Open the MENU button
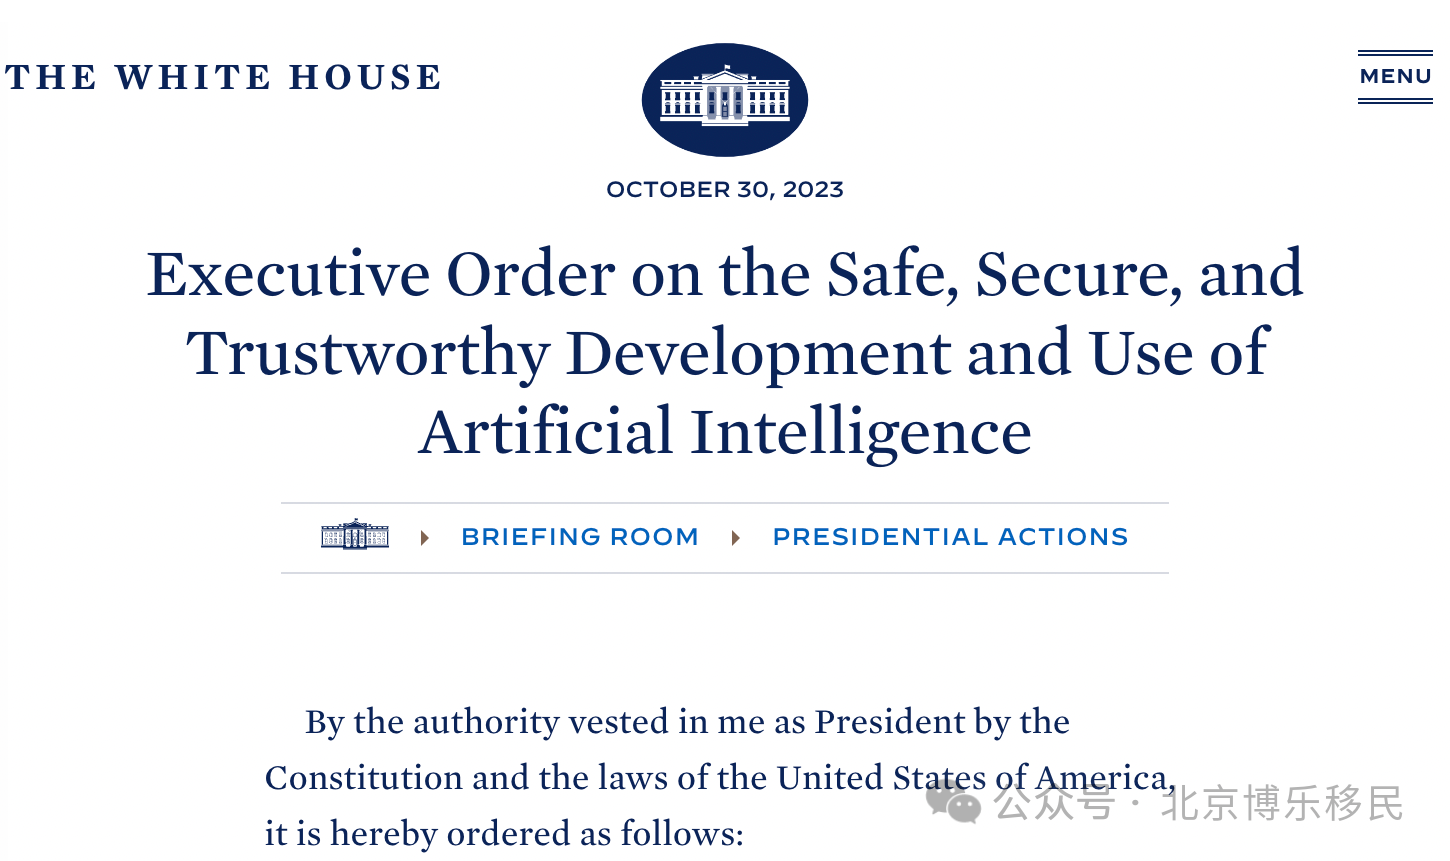The image size is (1450, 861). pyautogui.click(x=1395, y=76)
